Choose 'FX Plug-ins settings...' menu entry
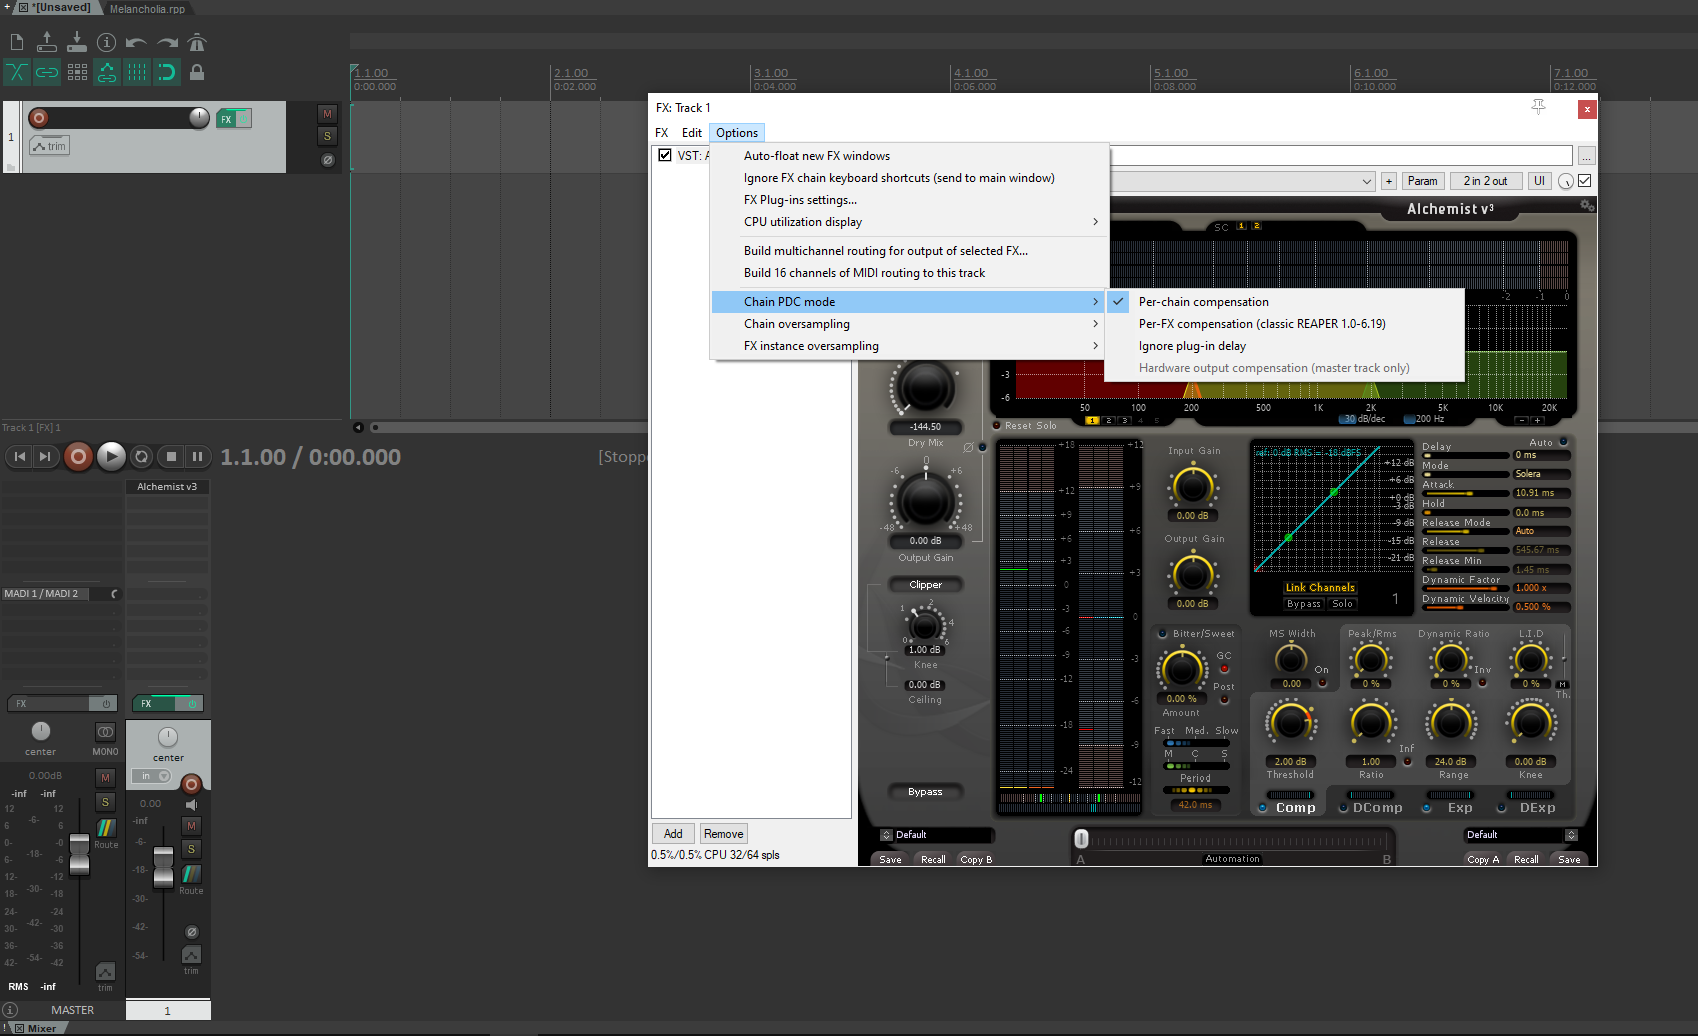This screenshot has height=1036, width=1698. [800, 200]
